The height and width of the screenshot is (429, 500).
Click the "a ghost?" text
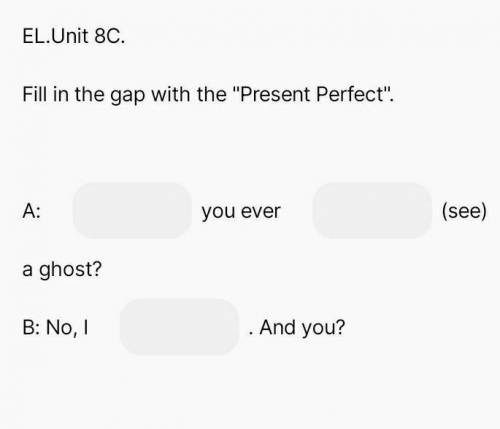62,270
